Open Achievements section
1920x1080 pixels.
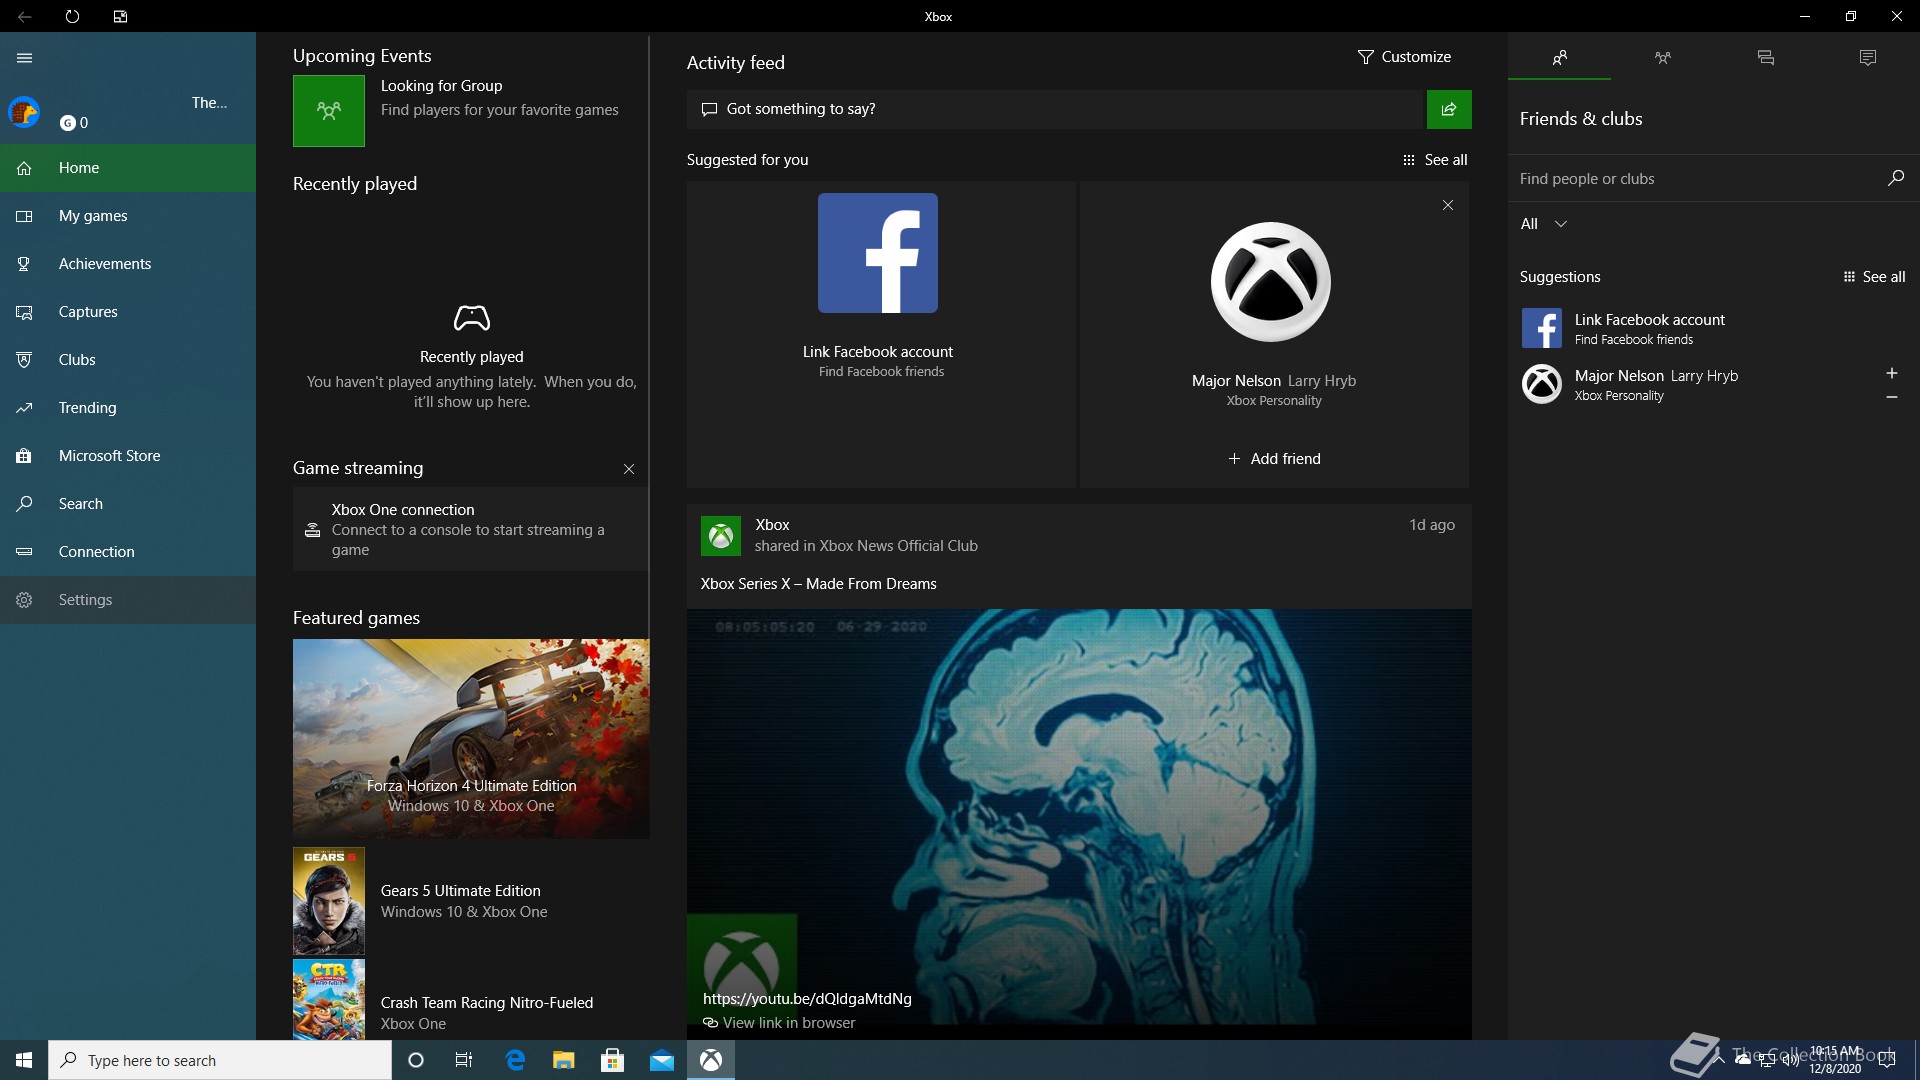point(128,264)
